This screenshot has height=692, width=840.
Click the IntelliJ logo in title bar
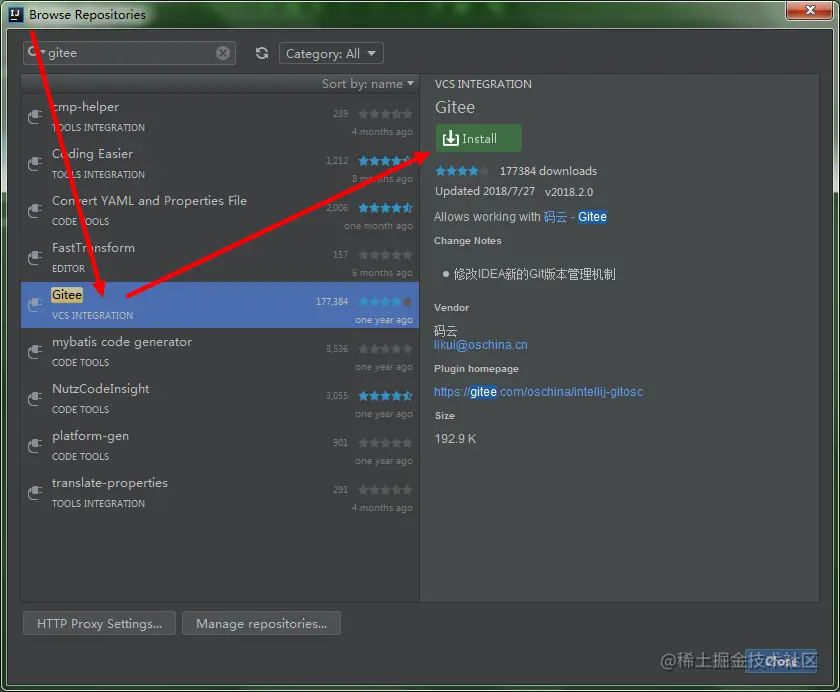pos(16,14)
